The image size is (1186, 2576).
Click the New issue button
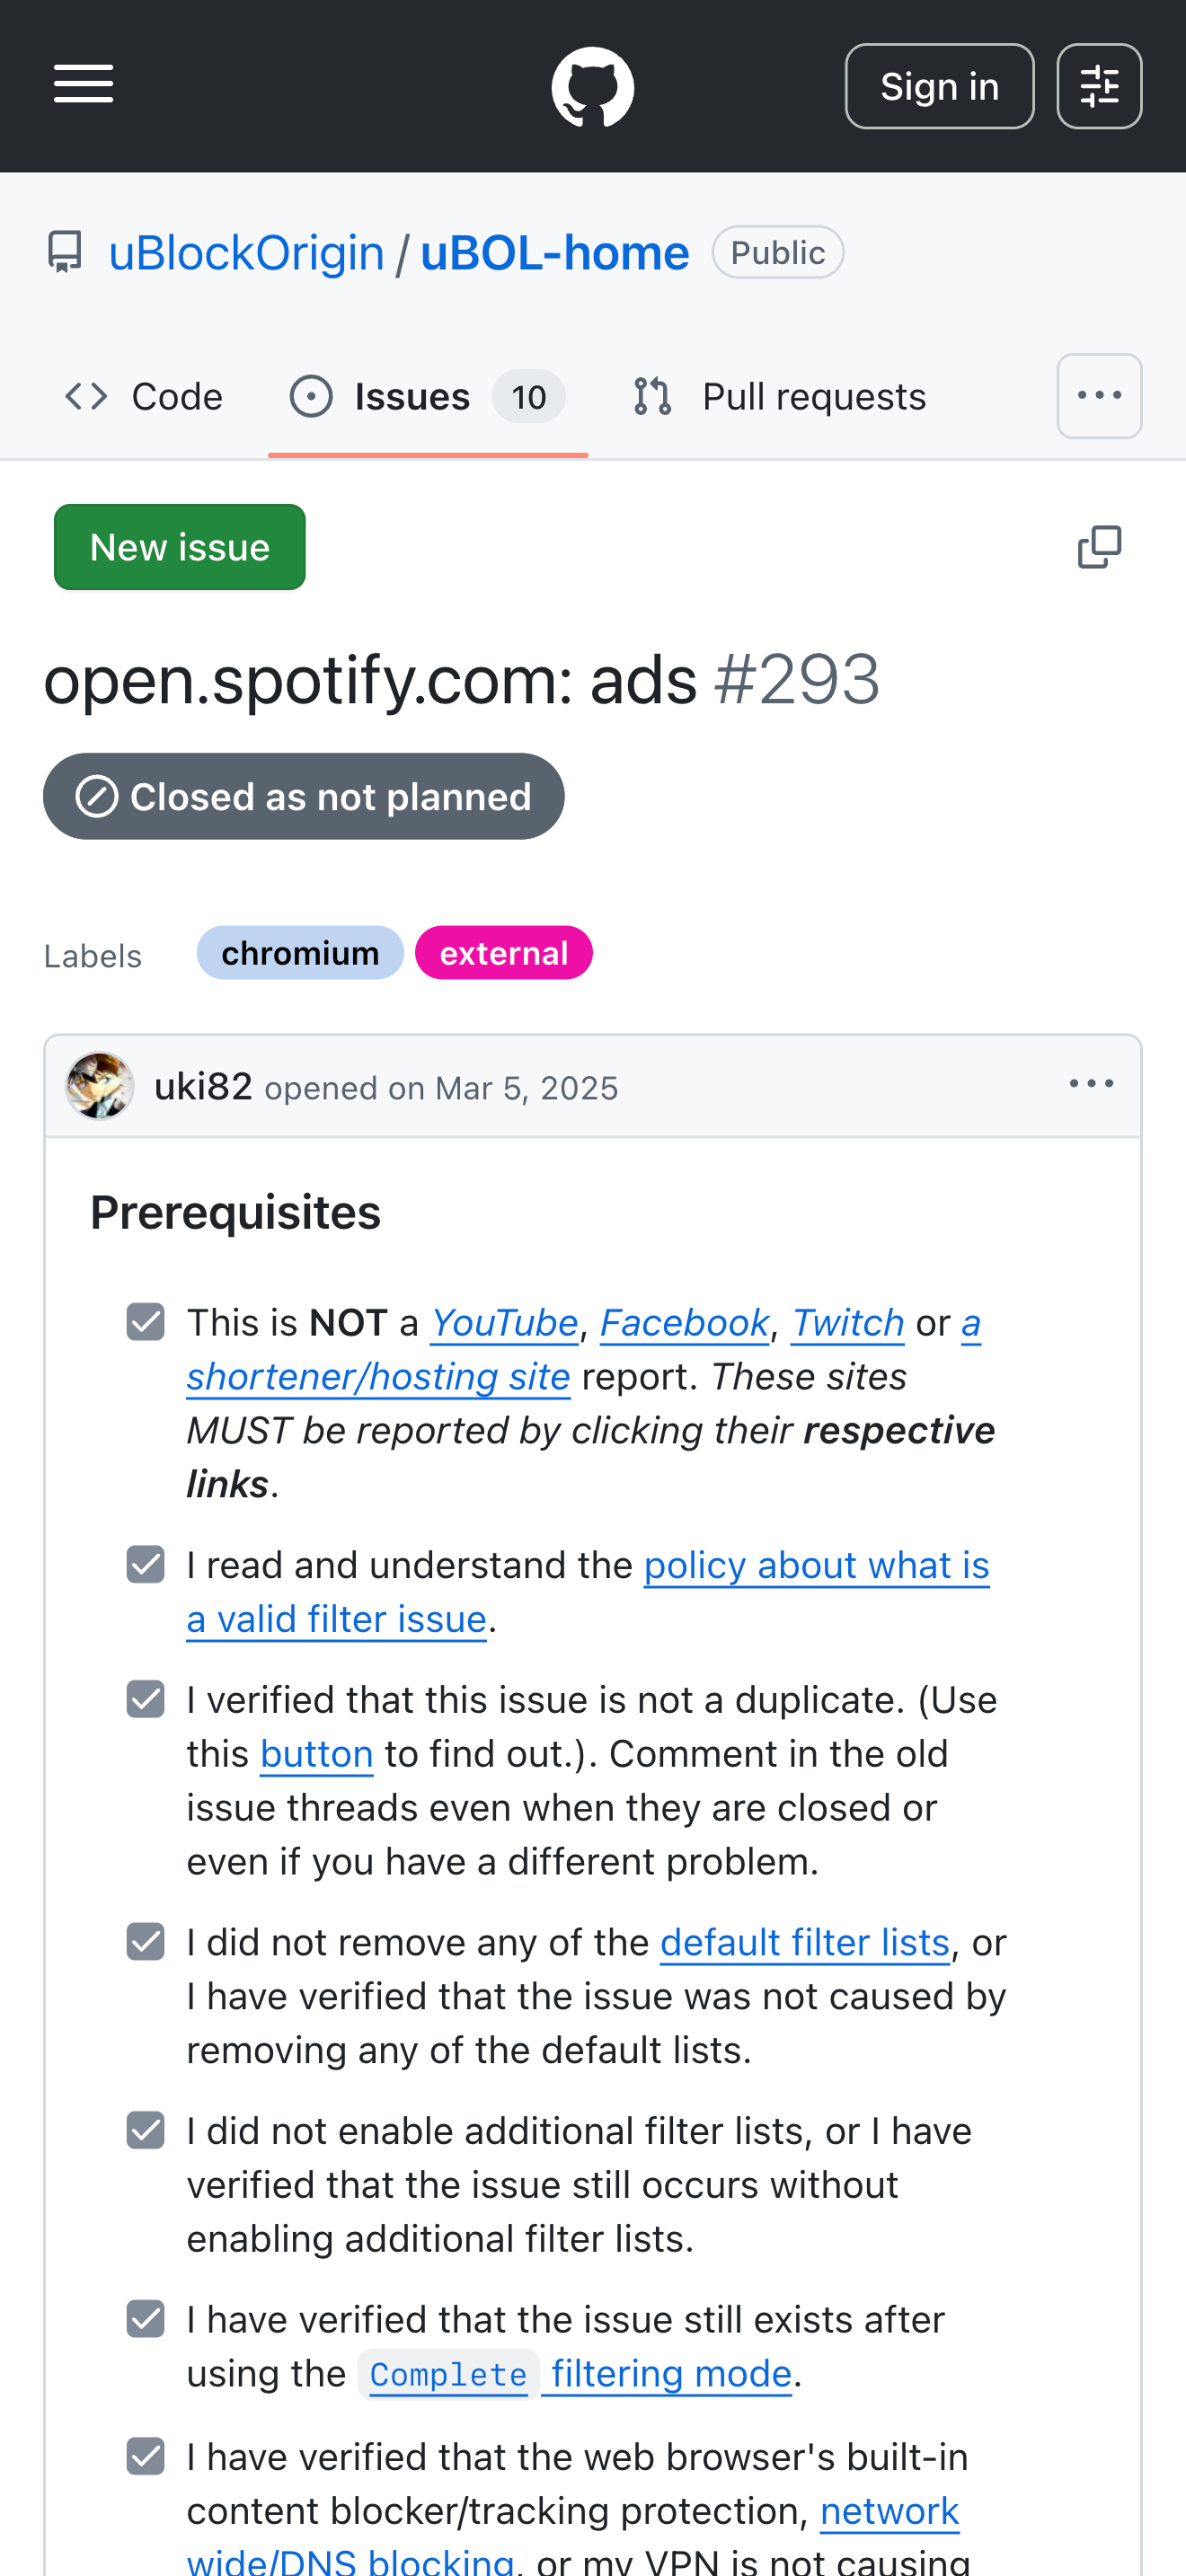(x=180, y=547)
